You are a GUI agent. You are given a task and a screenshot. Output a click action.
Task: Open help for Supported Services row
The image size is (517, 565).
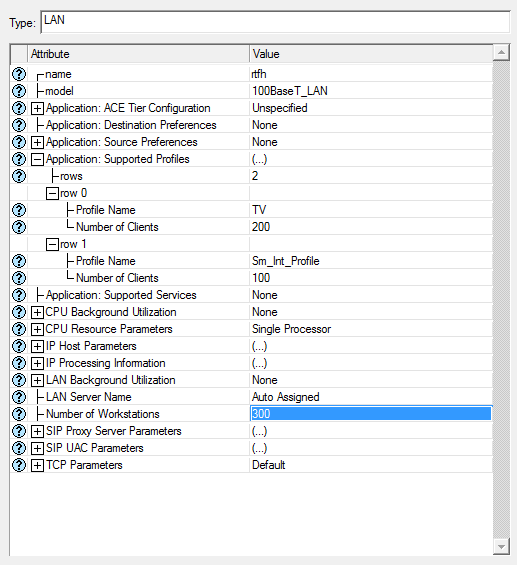click(19, 295)
